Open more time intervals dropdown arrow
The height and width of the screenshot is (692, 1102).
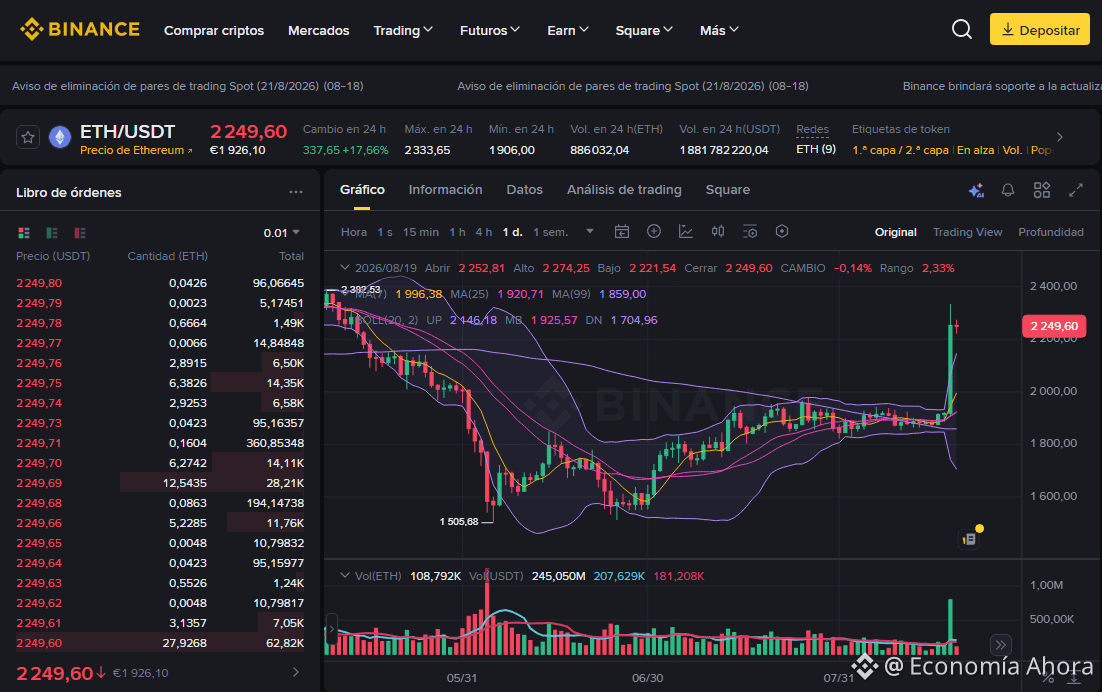tap(590, 231)
